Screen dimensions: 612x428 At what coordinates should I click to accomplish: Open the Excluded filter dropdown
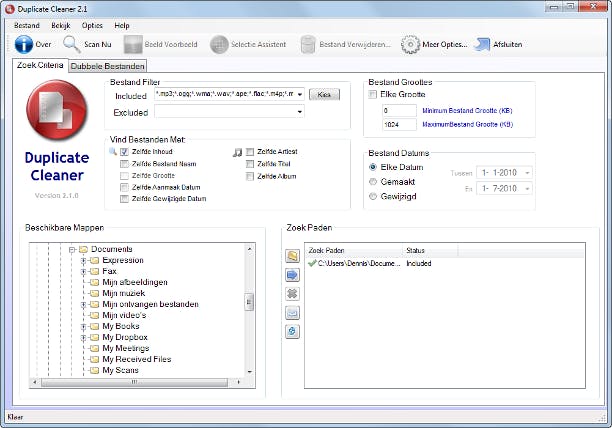click(x=299, y=112)
